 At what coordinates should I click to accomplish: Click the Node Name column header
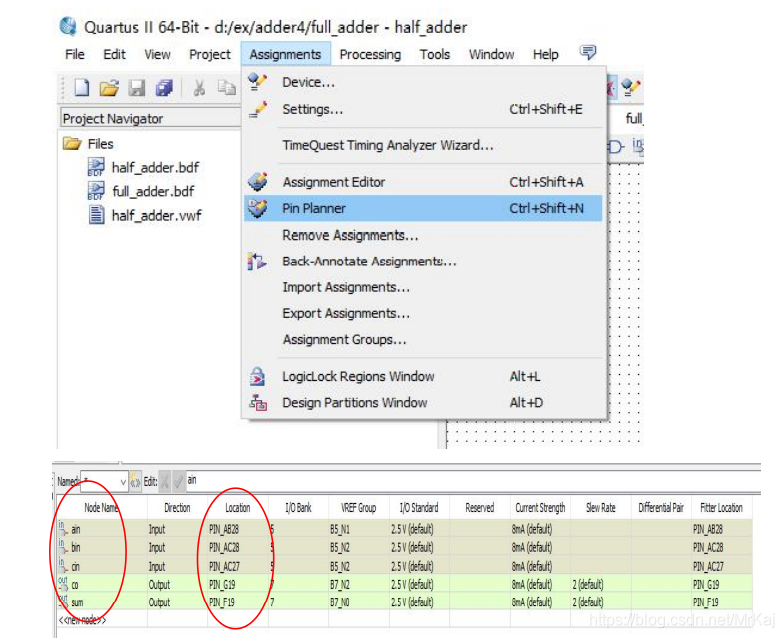(x=102, y=508)
